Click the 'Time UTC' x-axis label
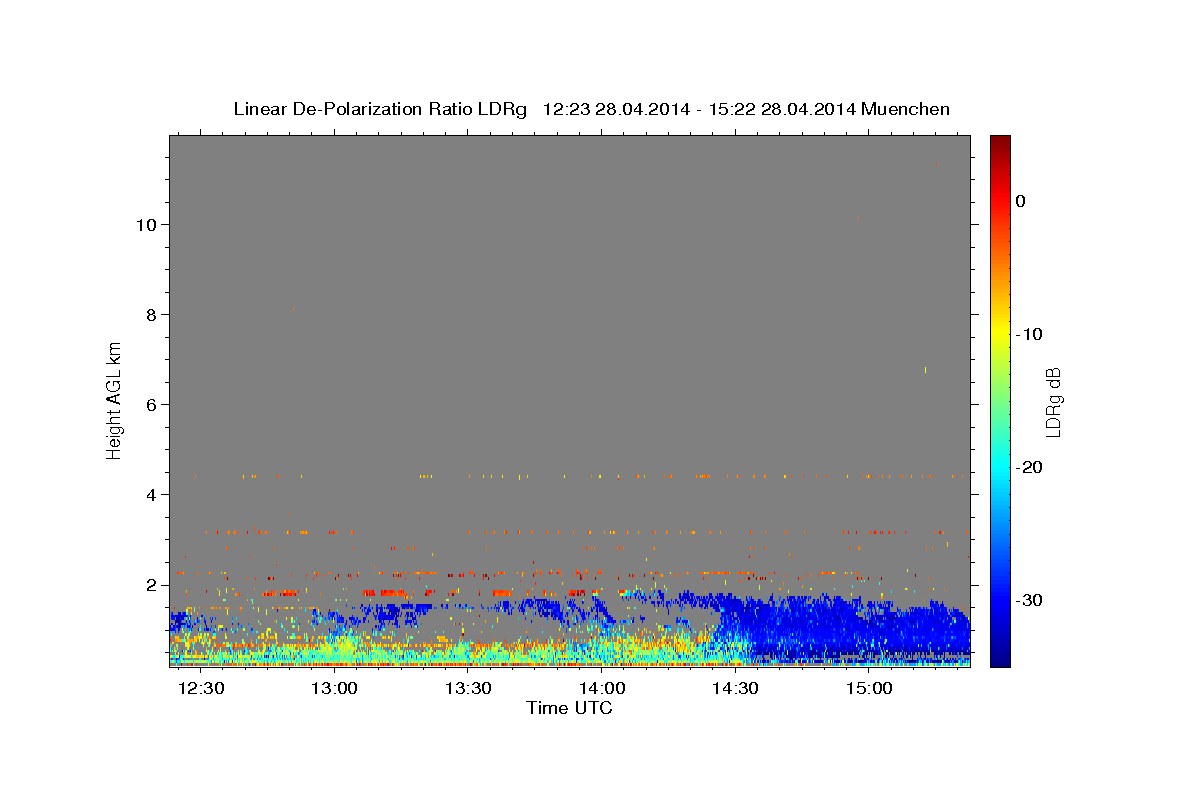 click(x=569, y=708)
